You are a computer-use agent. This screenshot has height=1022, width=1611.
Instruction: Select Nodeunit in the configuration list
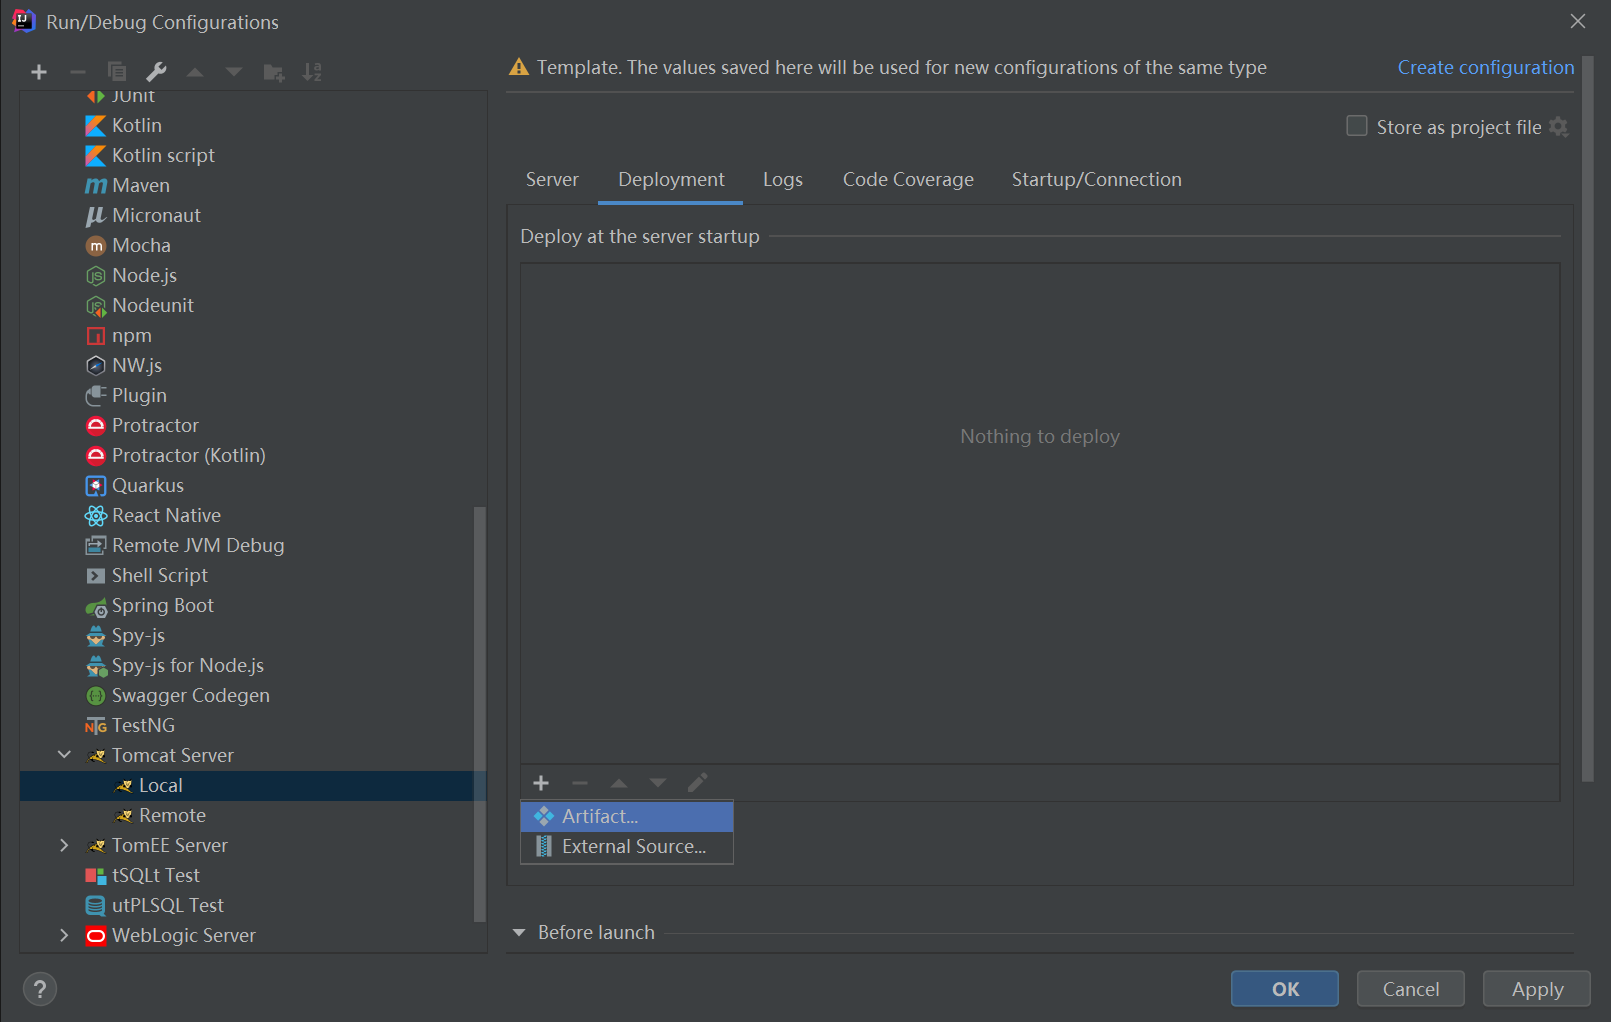[253, 306]
